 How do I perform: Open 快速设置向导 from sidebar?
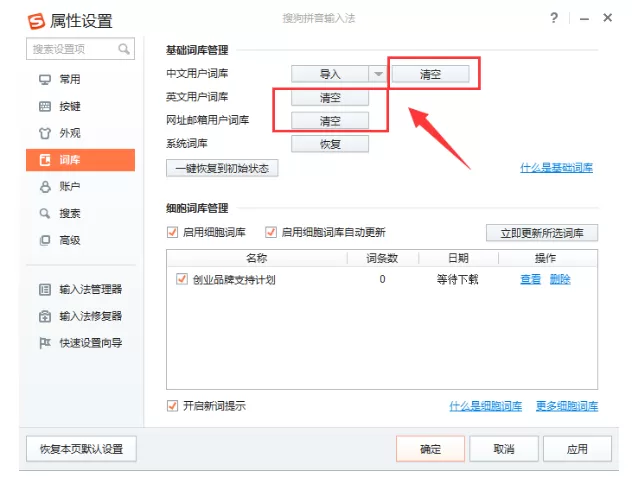81,343
